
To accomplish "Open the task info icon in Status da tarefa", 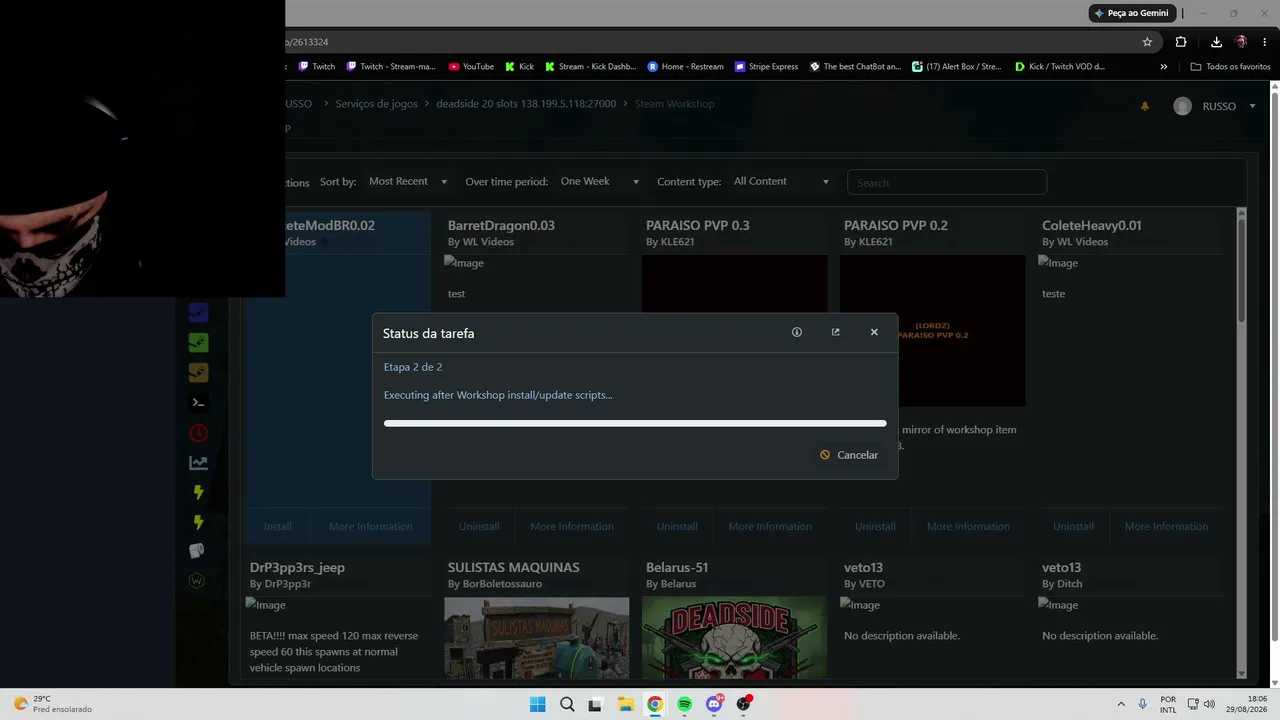I will click(797, 332).
